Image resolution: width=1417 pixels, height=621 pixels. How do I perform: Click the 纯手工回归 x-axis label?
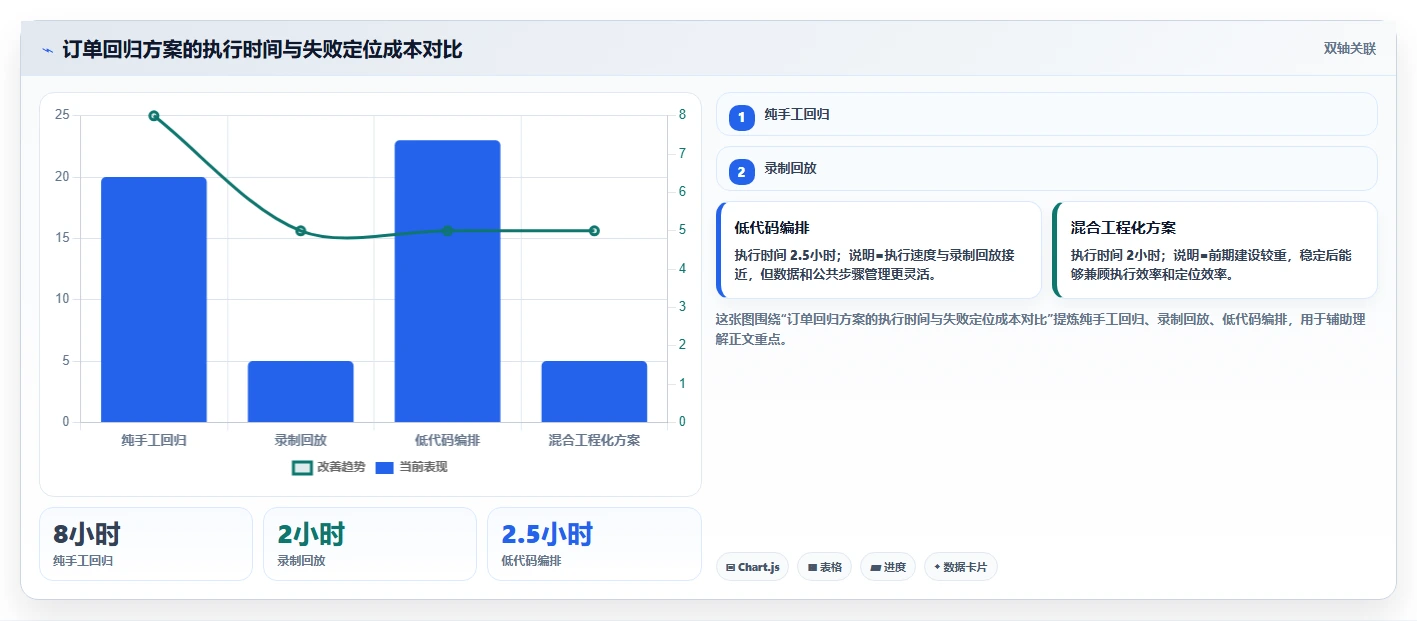pos(154,440)
